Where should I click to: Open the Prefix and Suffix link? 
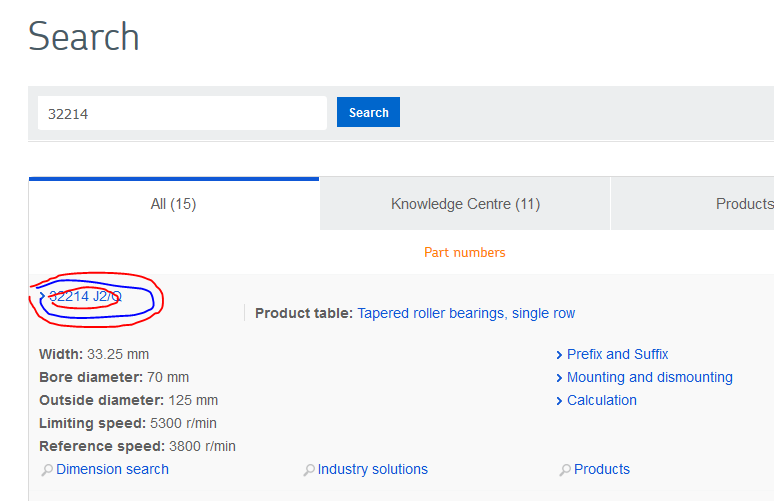point(617,355)
